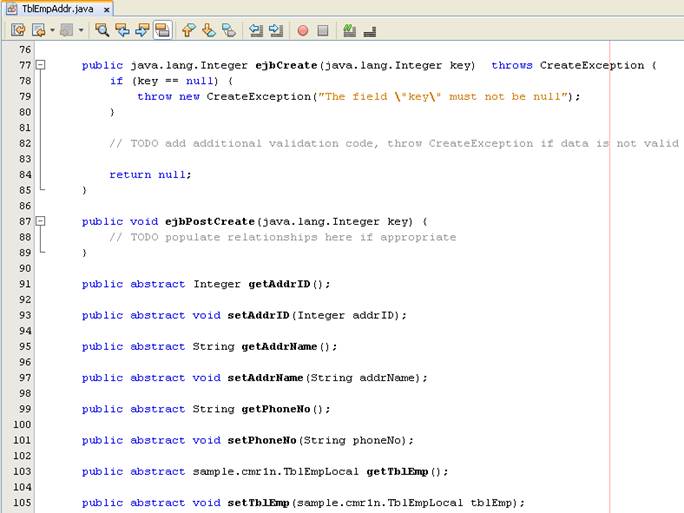684x513 pixels.
Task: Click the getPhoneNo method name
Action: point(276,409)
